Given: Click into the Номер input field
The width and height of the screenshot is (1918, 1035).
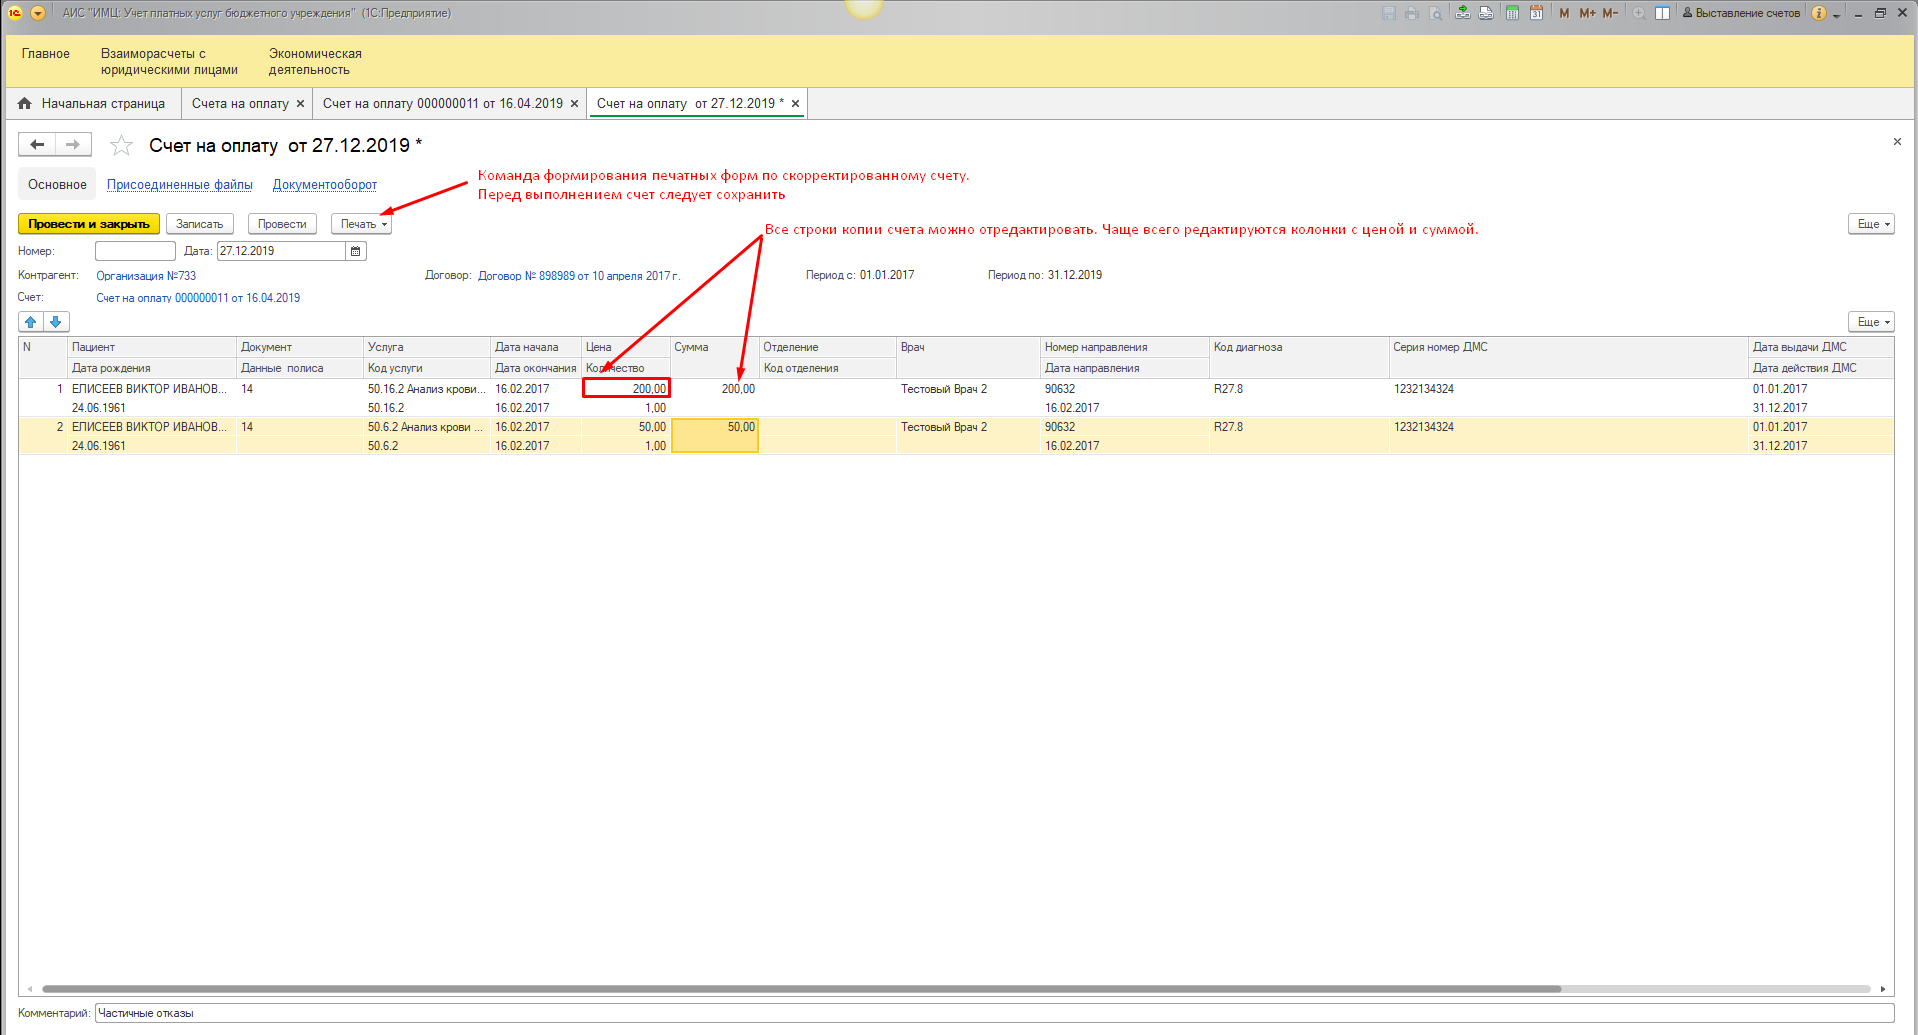Looking at the screenshot, I should (x=135, y=251).
